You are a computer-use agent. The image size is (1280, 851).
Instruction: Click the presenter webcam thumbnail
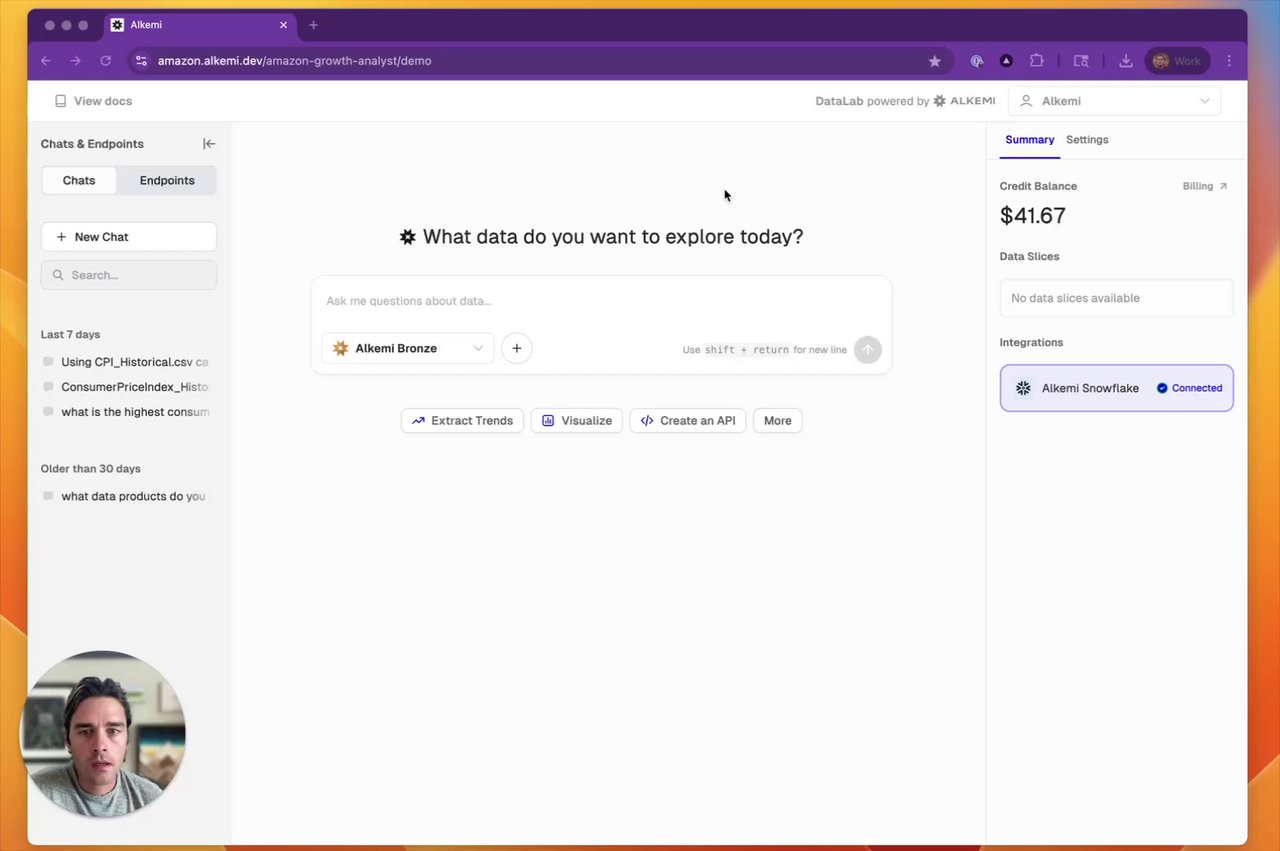pos(103,734)
